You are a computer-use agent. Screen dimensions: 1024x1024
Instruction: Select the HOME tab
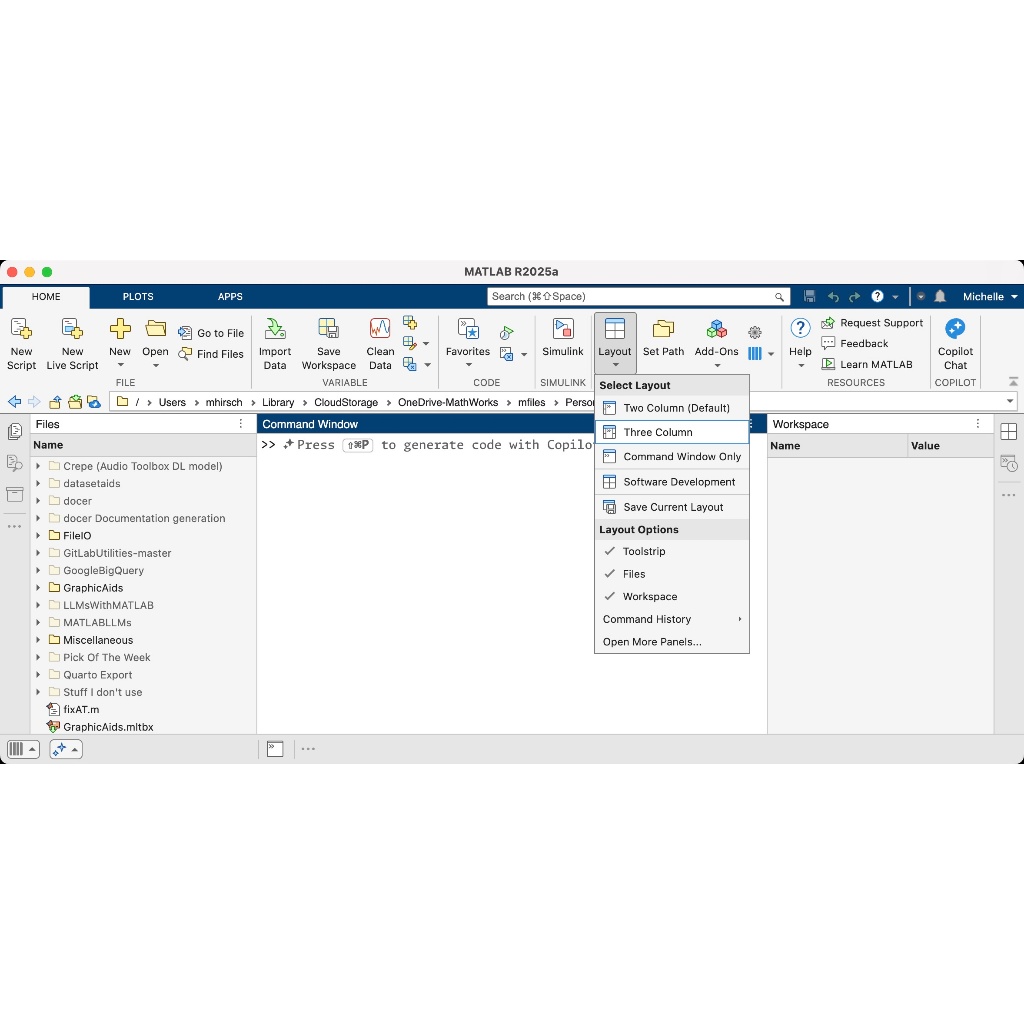pos(46,296)
